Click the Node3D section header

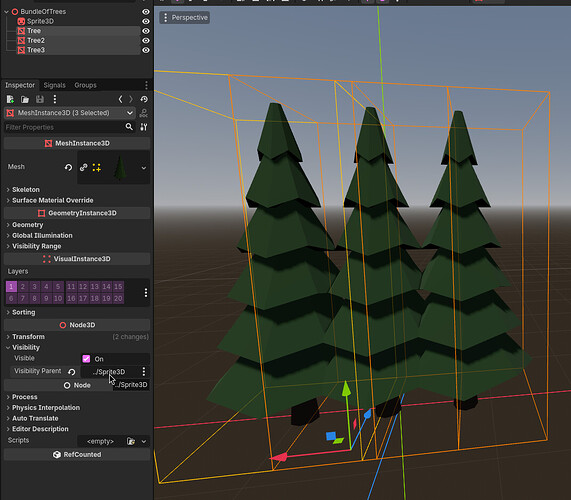77,325
